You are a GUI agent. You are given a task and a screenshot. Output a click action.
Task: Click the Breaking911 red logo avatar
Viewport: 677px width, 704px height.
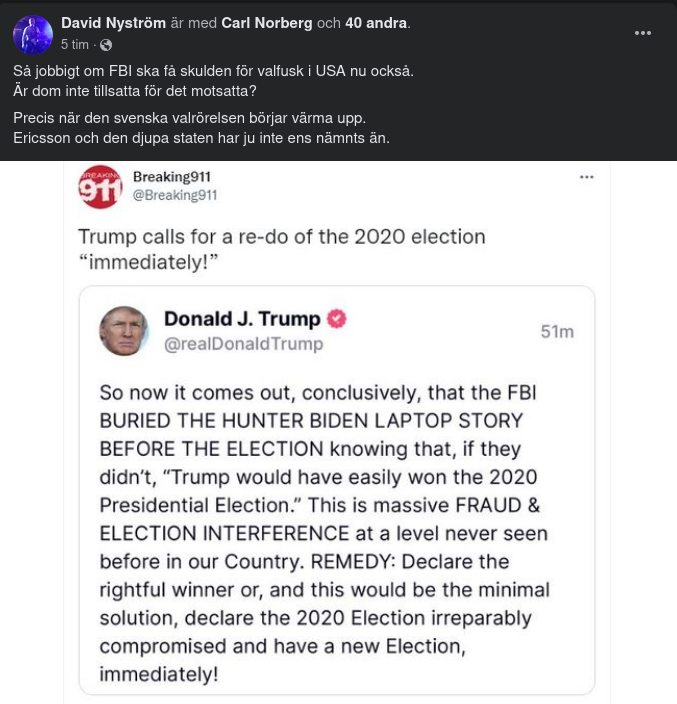100,186
